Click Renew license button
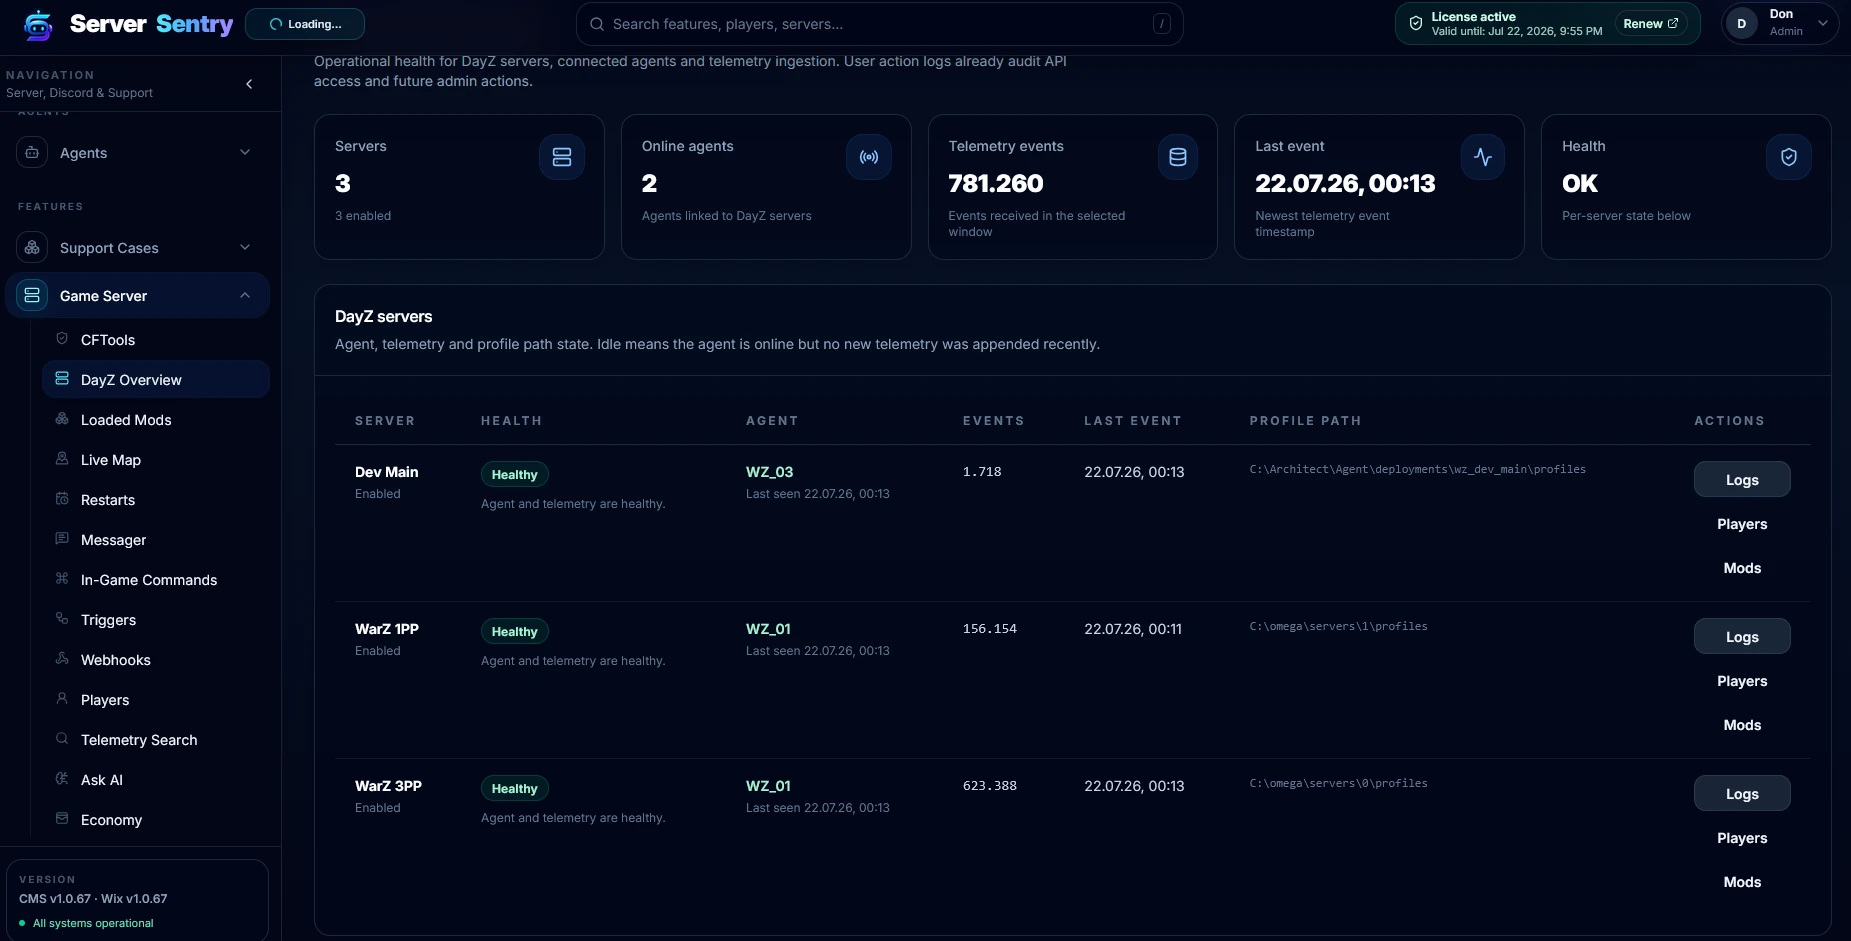 click(1651, 23)
